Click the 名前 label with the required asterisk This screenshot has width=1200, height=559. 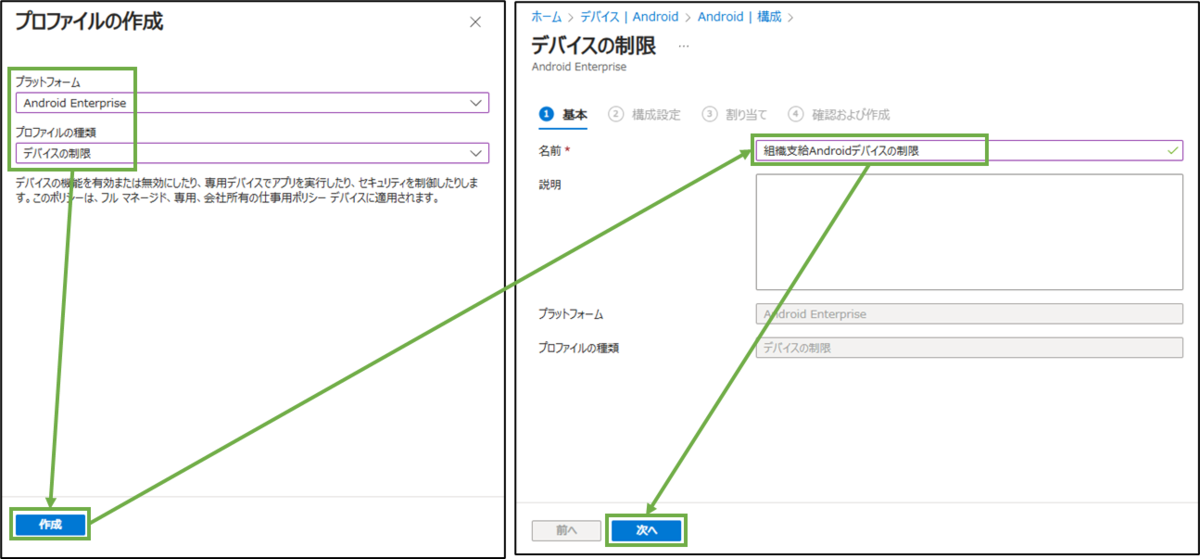(557, 150)
